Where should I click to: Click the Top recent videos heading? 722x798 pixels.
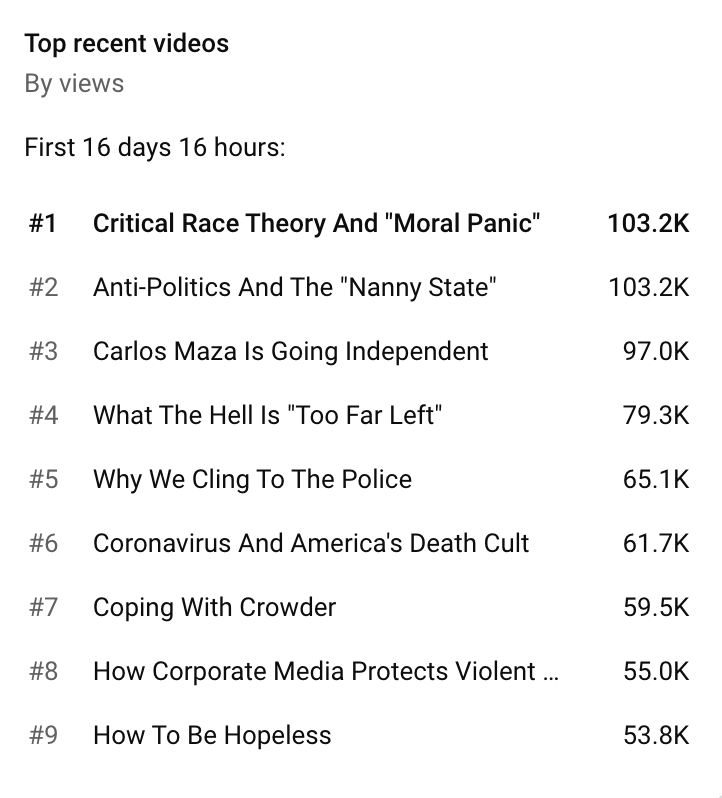pyautogui.click(x=127, y=43)
